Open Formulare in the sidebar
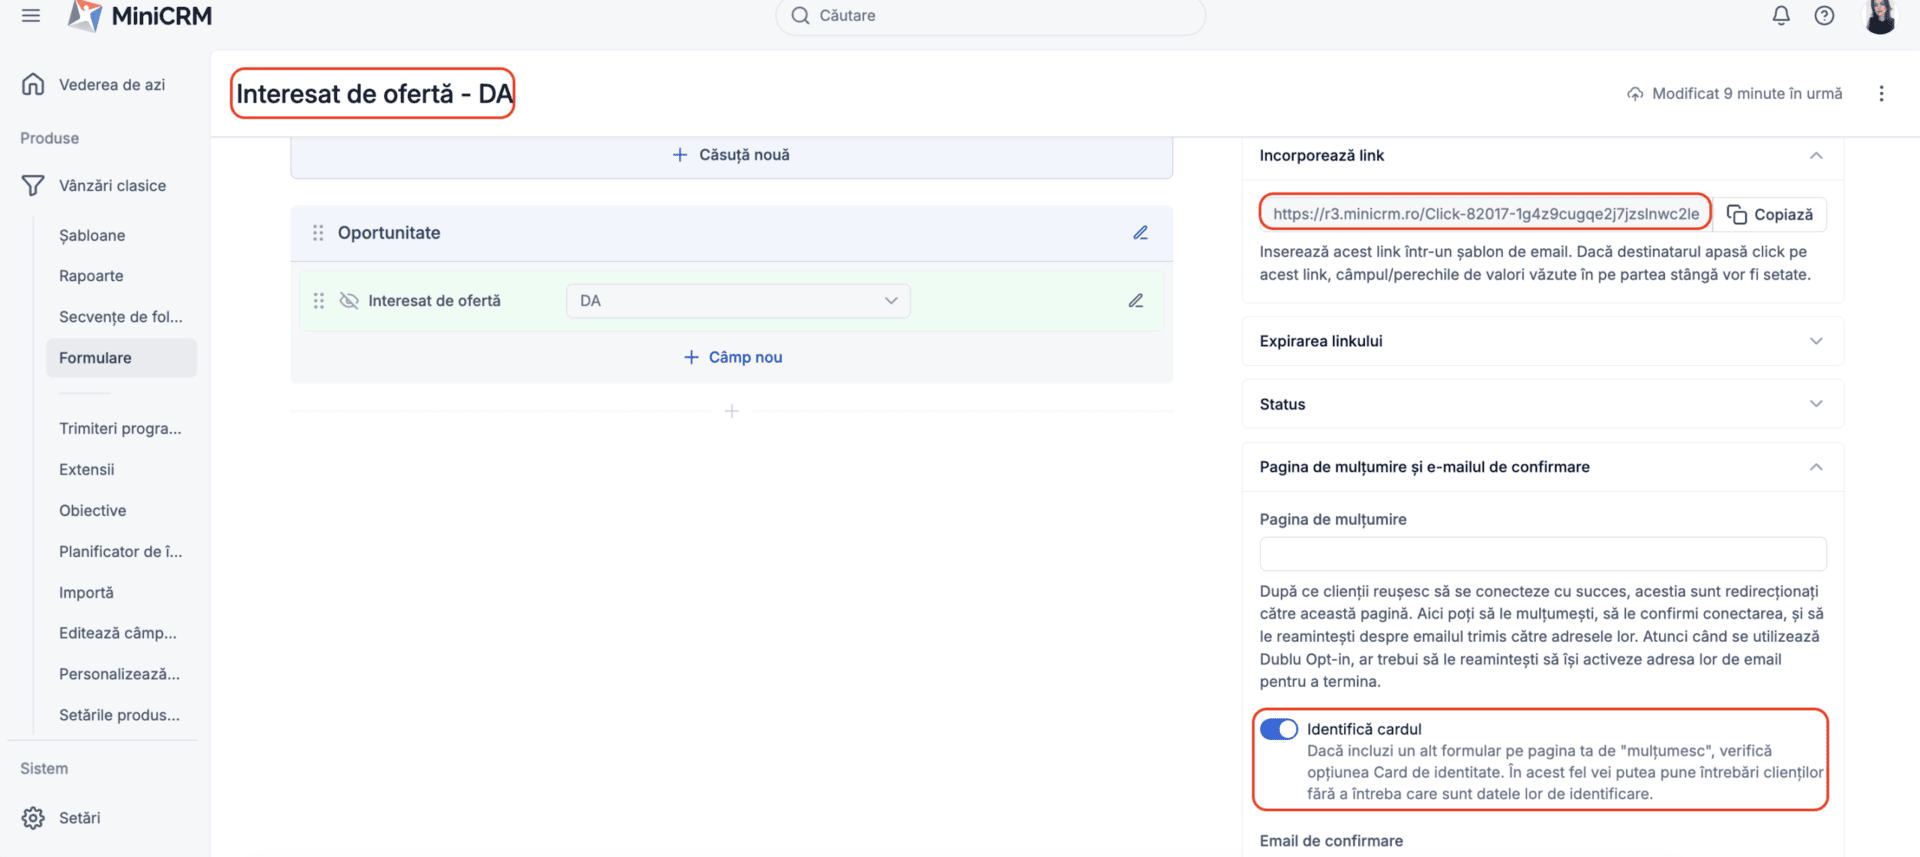This screenshot has width=1920, height=857. tap(95, 358)
